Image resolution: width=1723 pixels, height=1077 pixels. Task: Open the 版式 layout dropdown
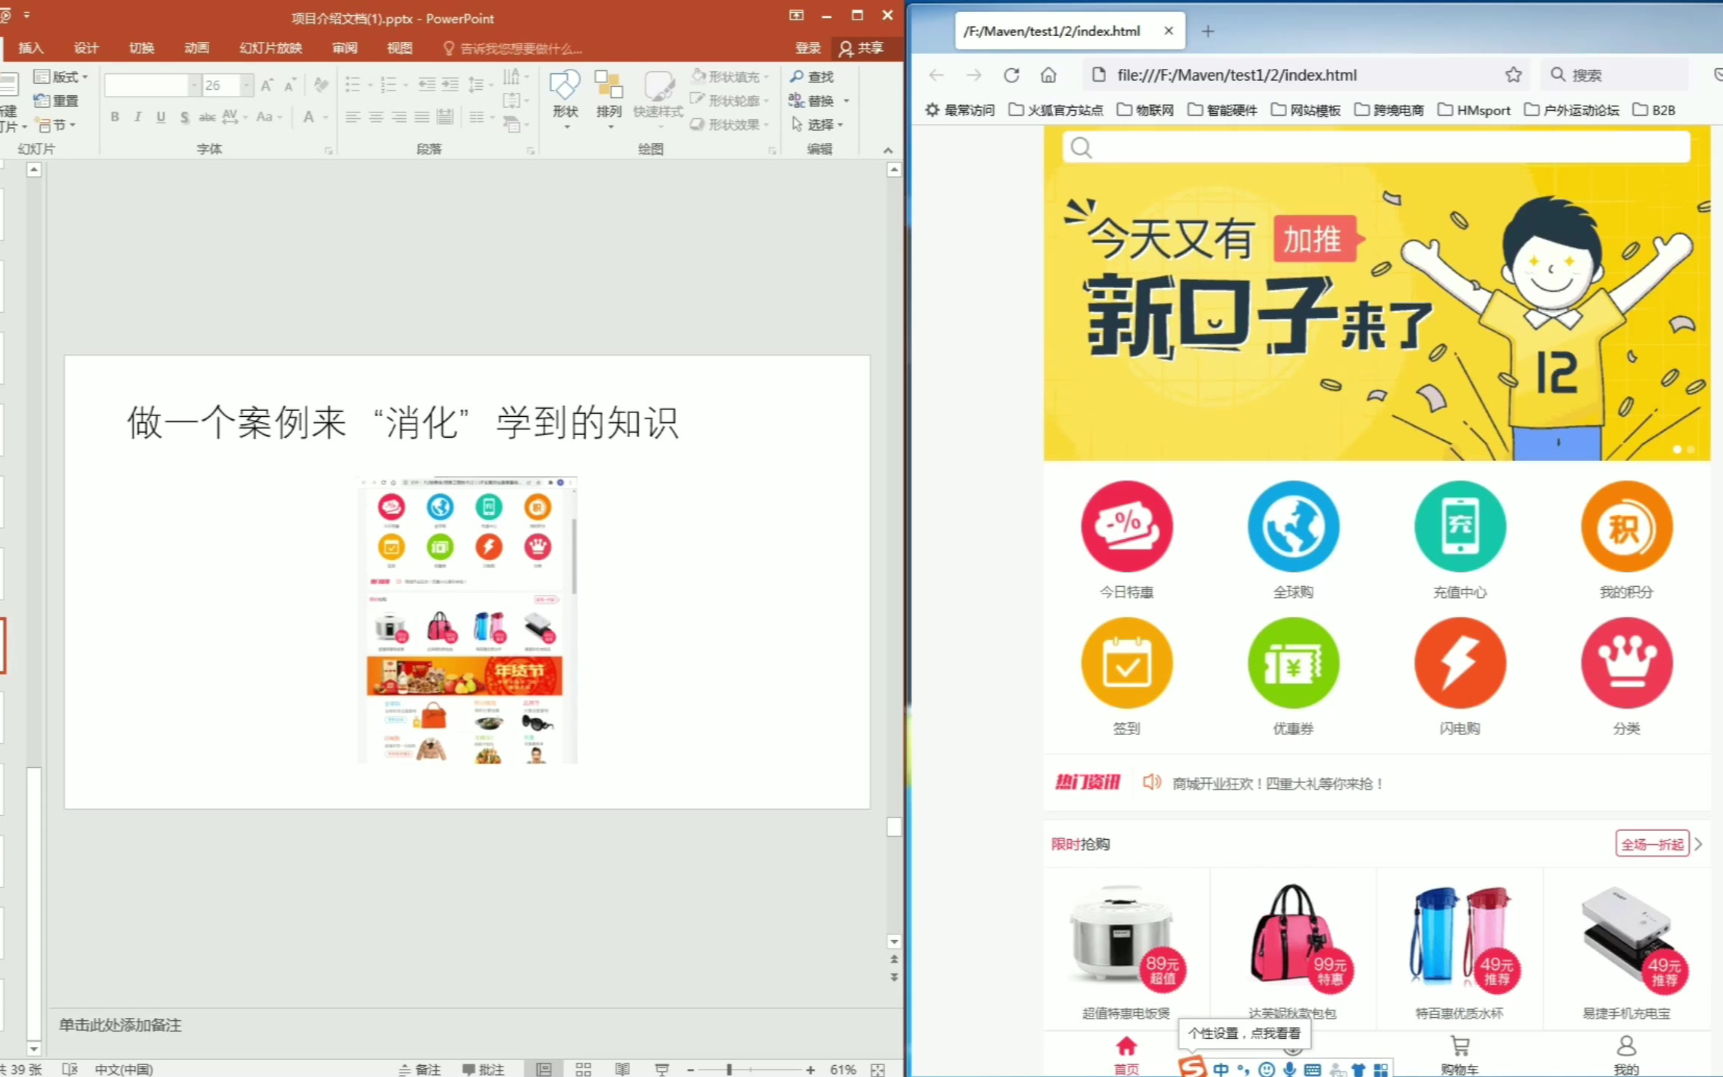click(x=62, y=77)
